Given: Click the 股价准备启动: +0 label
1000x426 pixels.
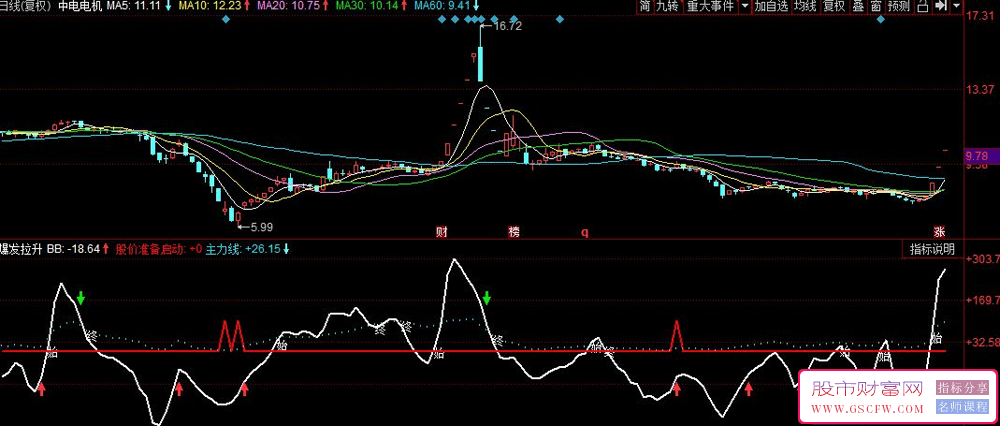Looking at the screenshot, I should pyautogui.click(x=159, y=249).
